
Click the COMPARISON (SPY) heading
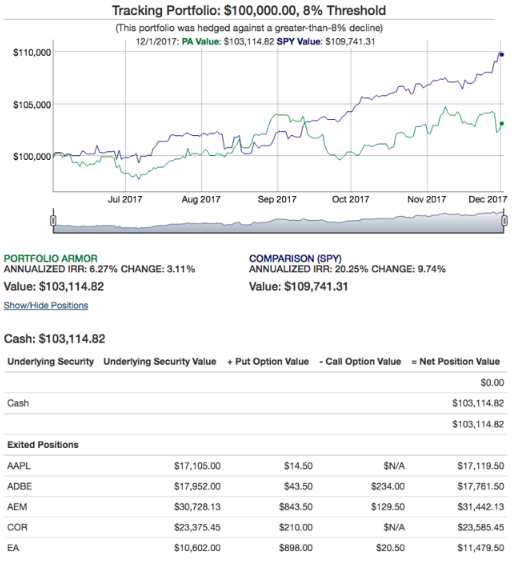295,258
